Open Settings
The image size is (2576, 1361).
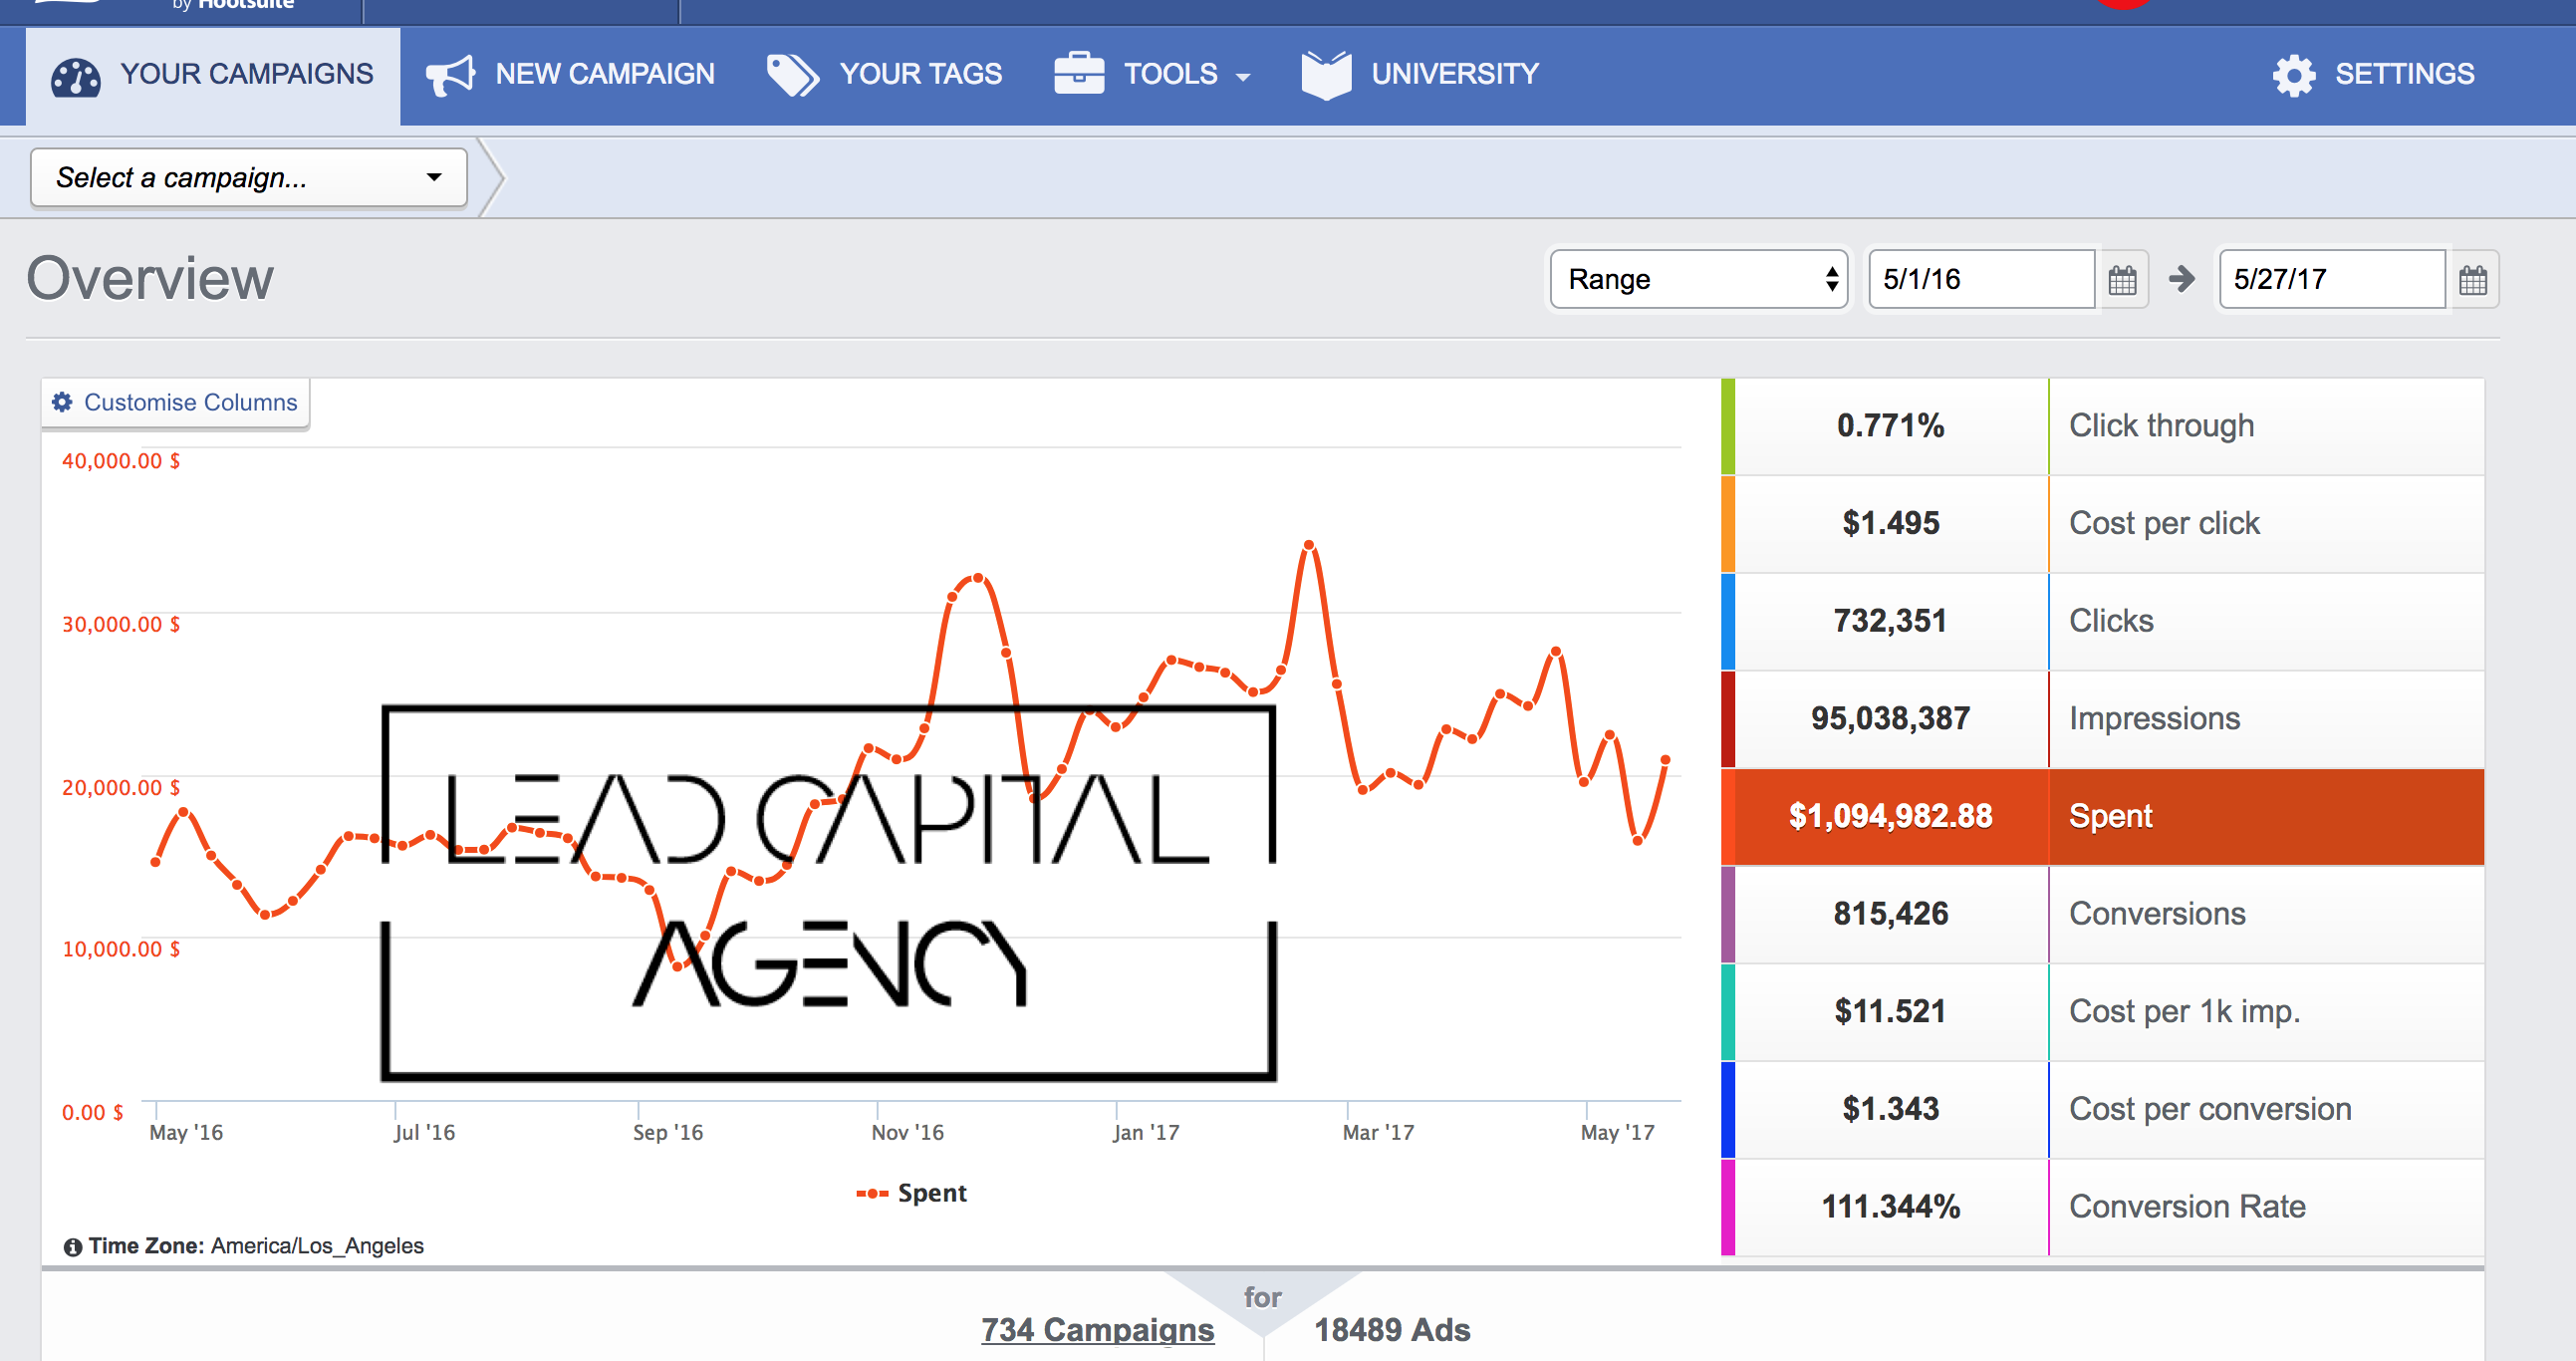2374,75
